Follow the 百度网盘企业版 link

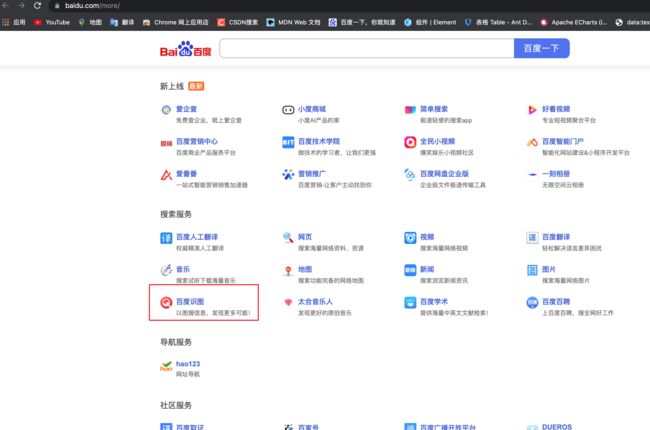pyautogui.click(x=444, y=173)
